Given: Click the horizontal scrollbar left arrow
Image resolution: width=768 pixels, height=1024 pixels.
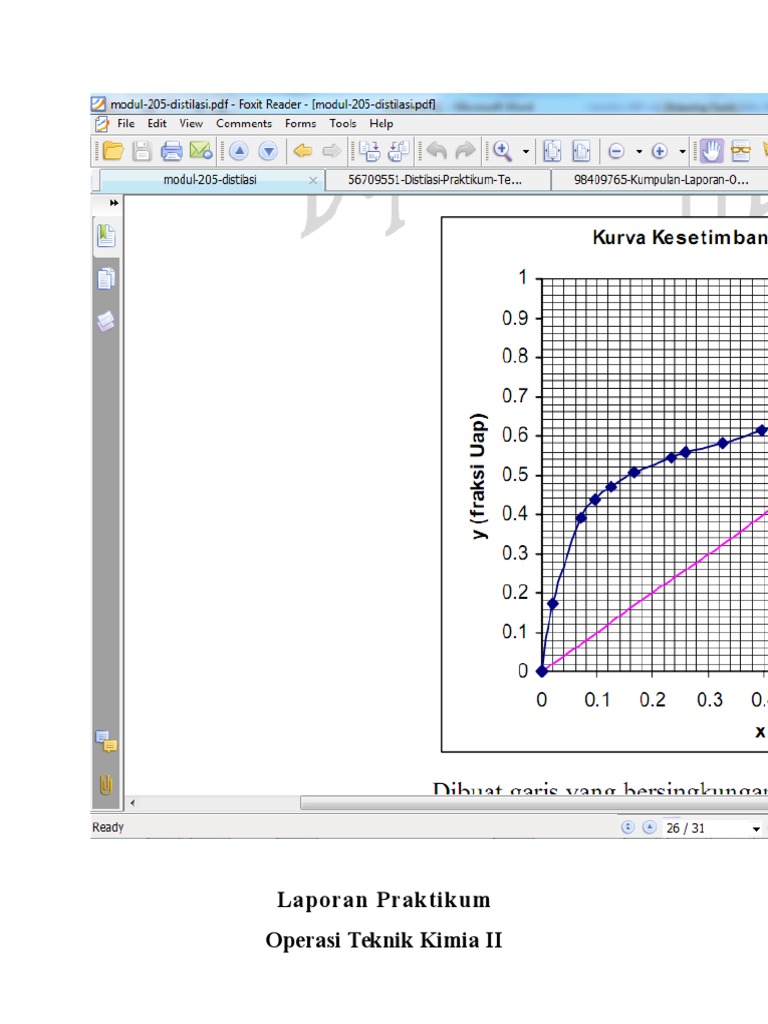Looking at the screenshot, I should 132,803.
